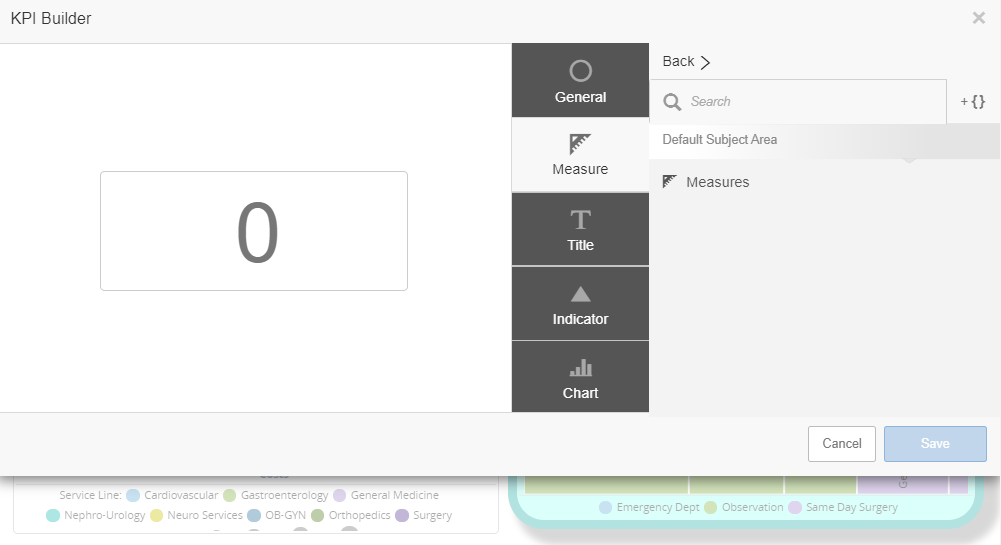The height and width of the screenshot is (545, 1001).
Task: Click the Back chevron arrow
Action: click(x=705, y=62)
